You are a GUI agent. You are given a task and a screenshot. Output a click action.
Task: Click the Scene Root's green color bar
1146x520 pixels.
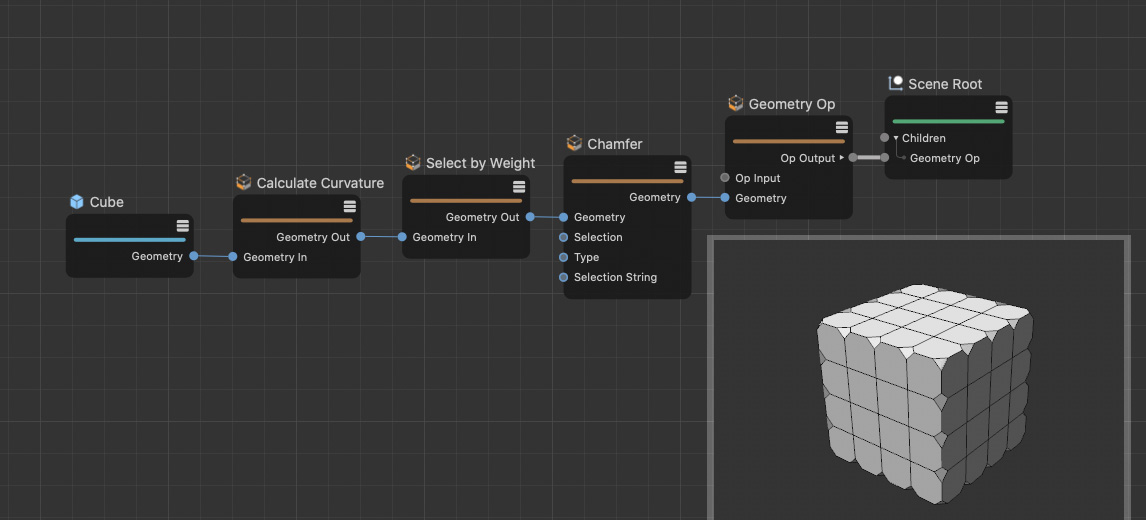948,122
